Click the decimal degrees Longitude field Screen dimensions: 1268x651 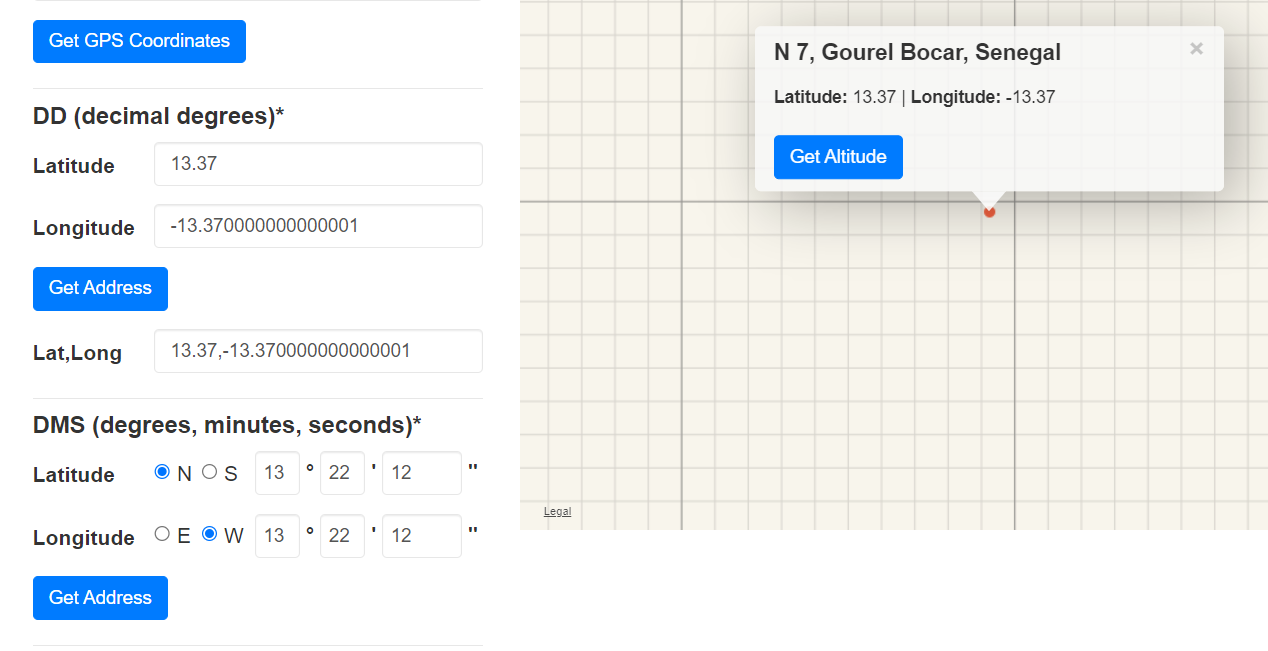tap(318, 226)
